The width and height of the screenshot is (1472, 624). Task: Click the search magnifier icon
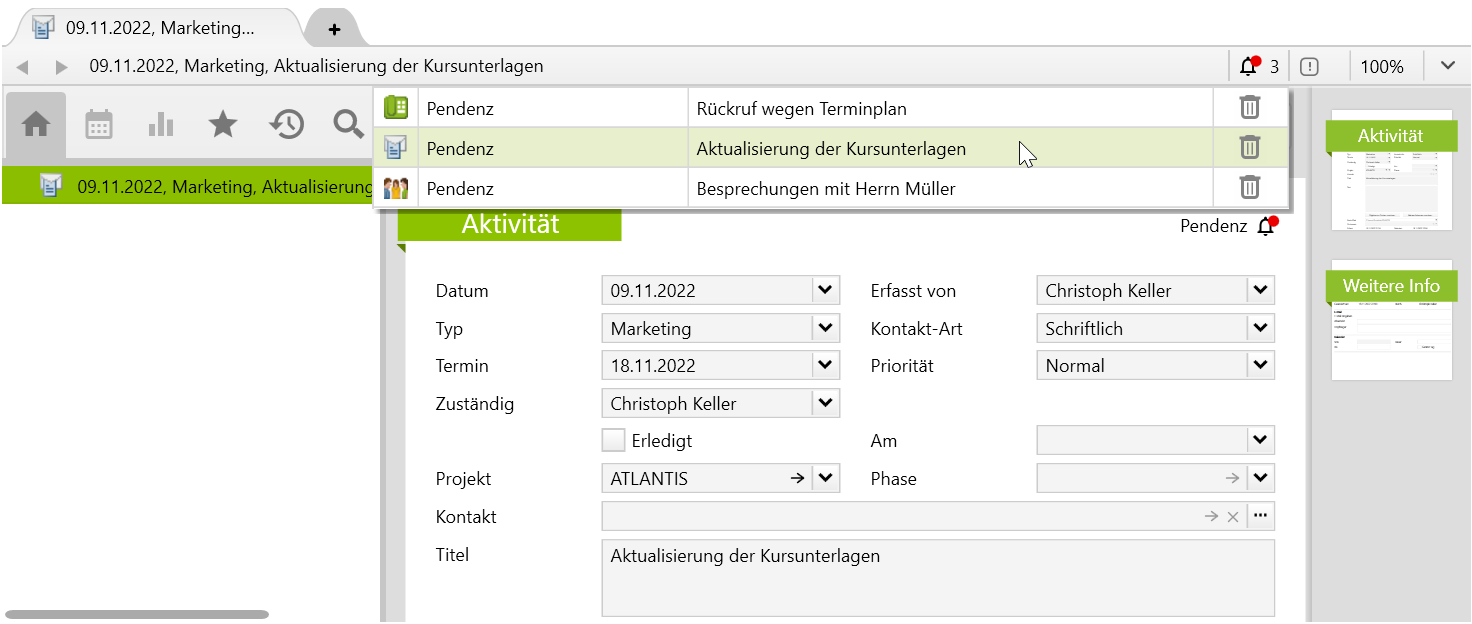point(348,125)
